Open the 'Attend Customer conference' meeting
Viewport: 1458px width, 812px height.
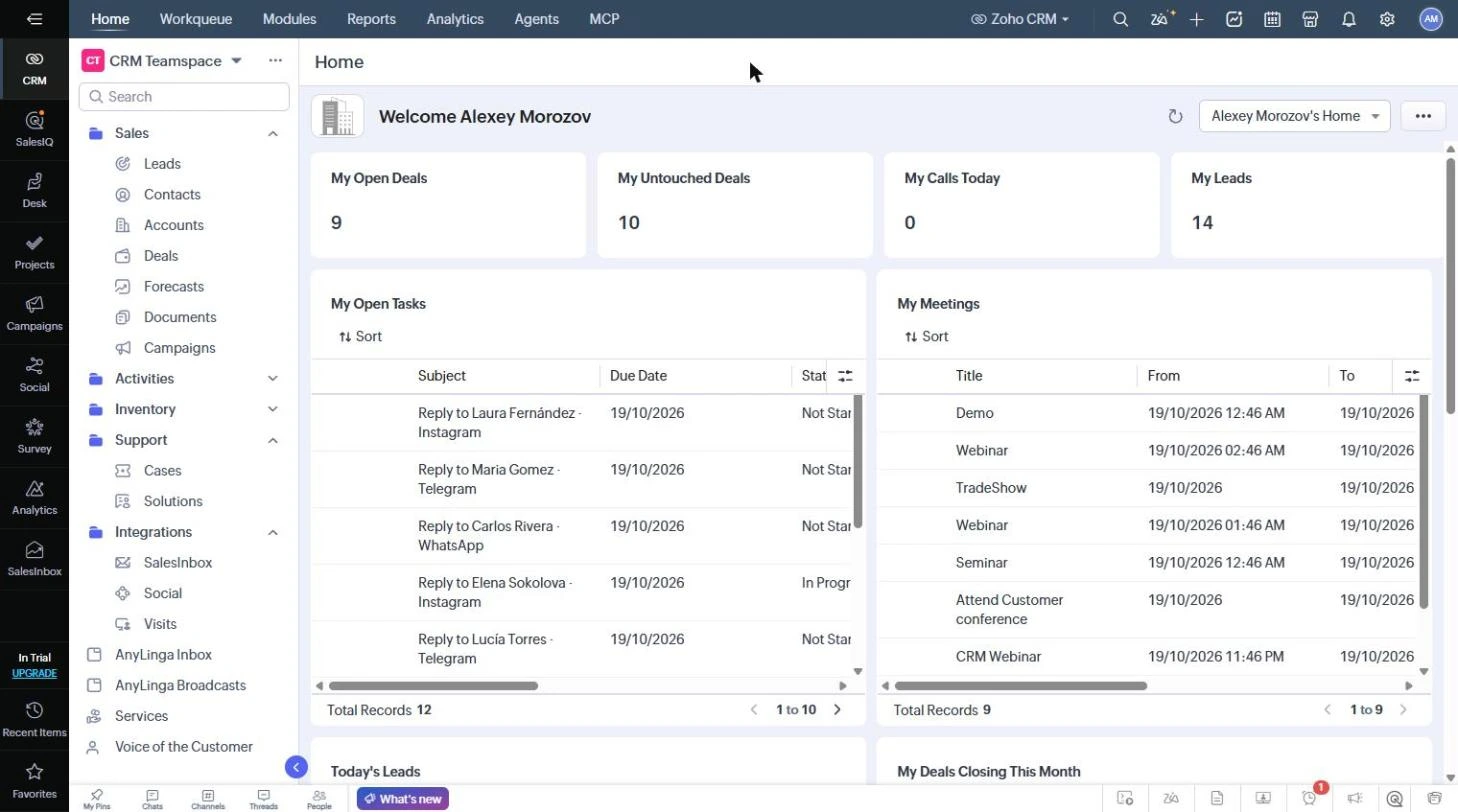click(1009, 609)
